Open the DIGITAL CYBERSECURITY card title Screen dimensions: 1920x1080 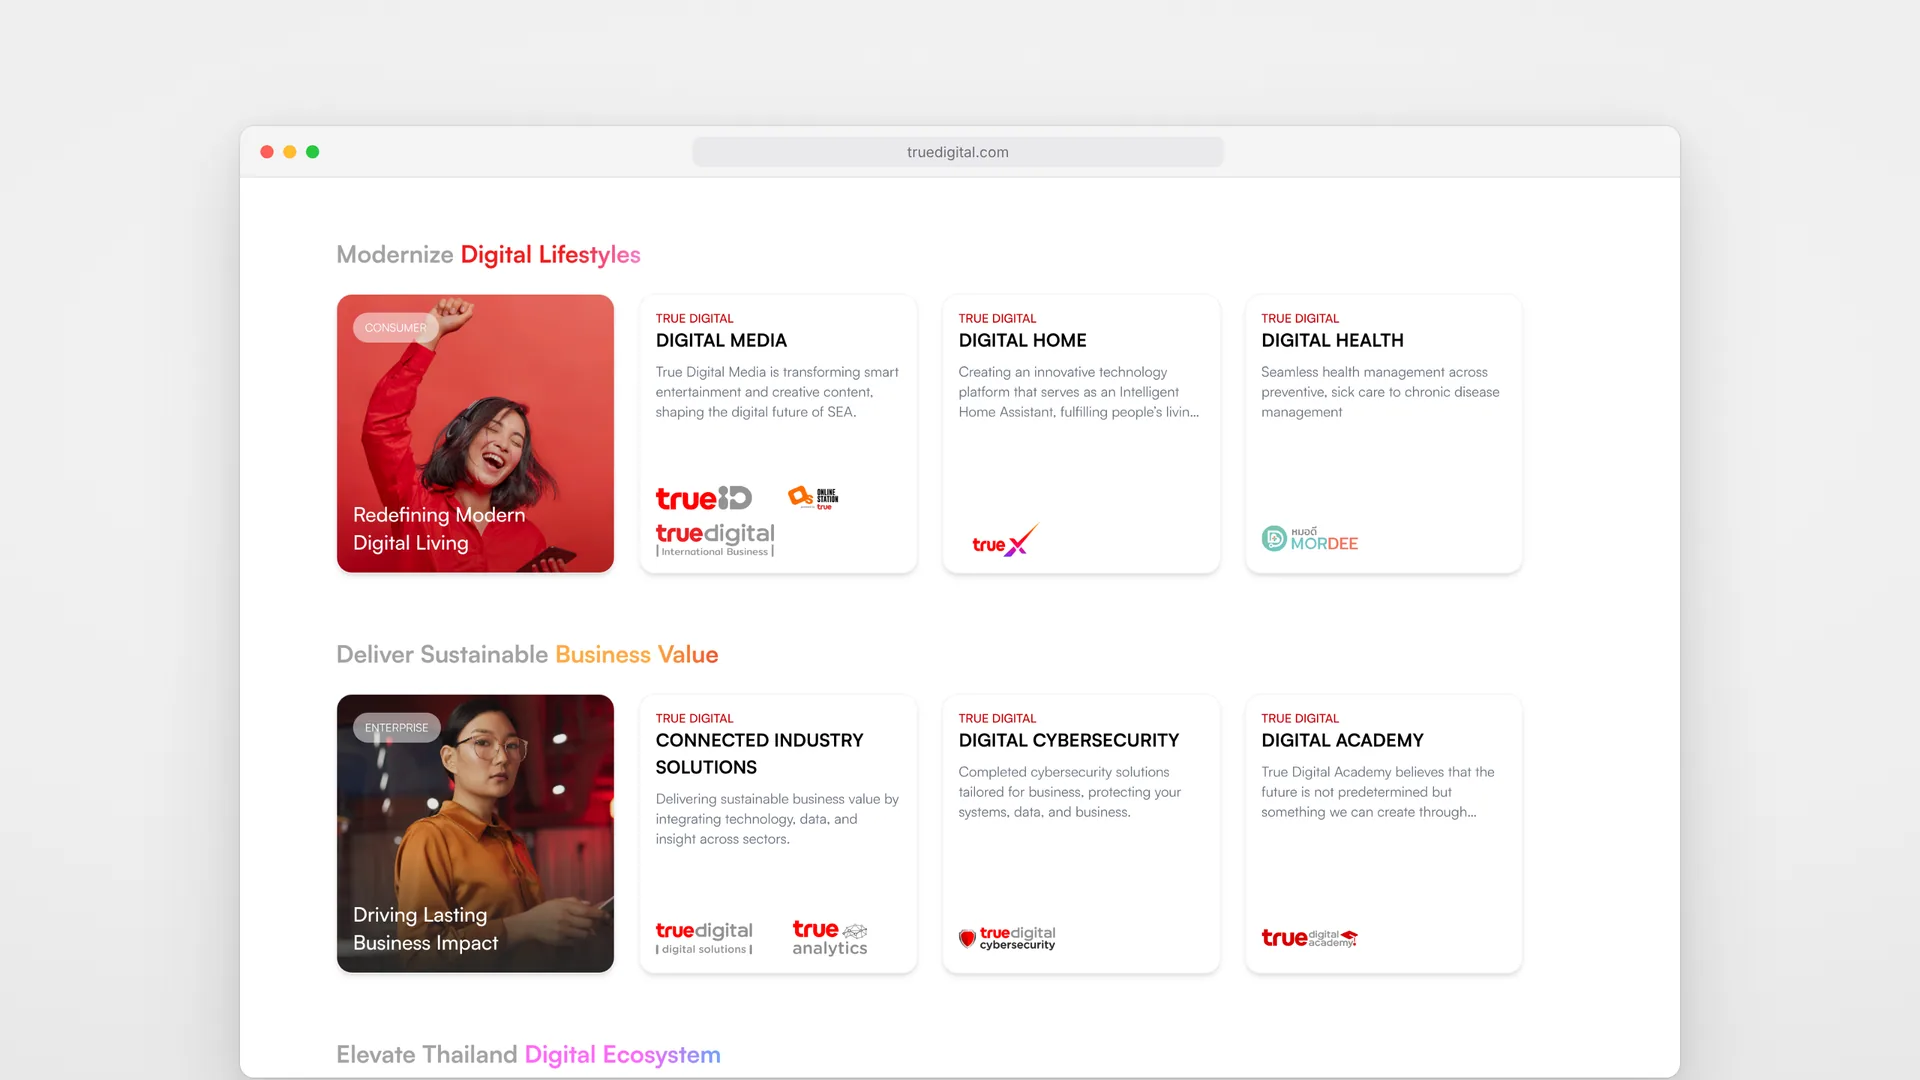click(1068, 741)
